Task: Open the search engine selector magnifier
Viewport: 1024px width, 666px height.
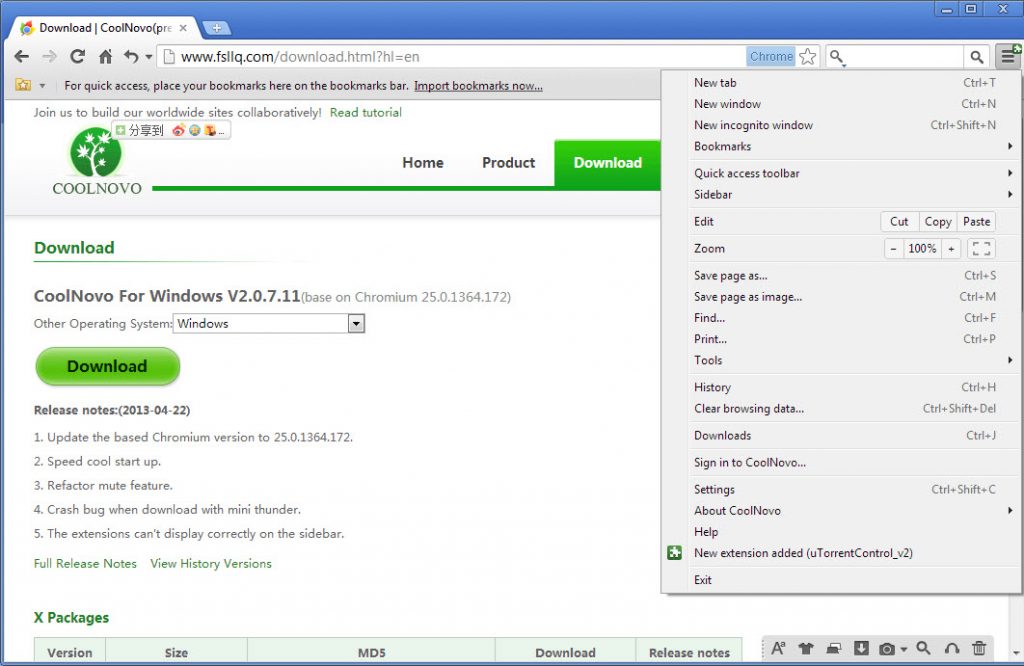Action: click(837, 57)
